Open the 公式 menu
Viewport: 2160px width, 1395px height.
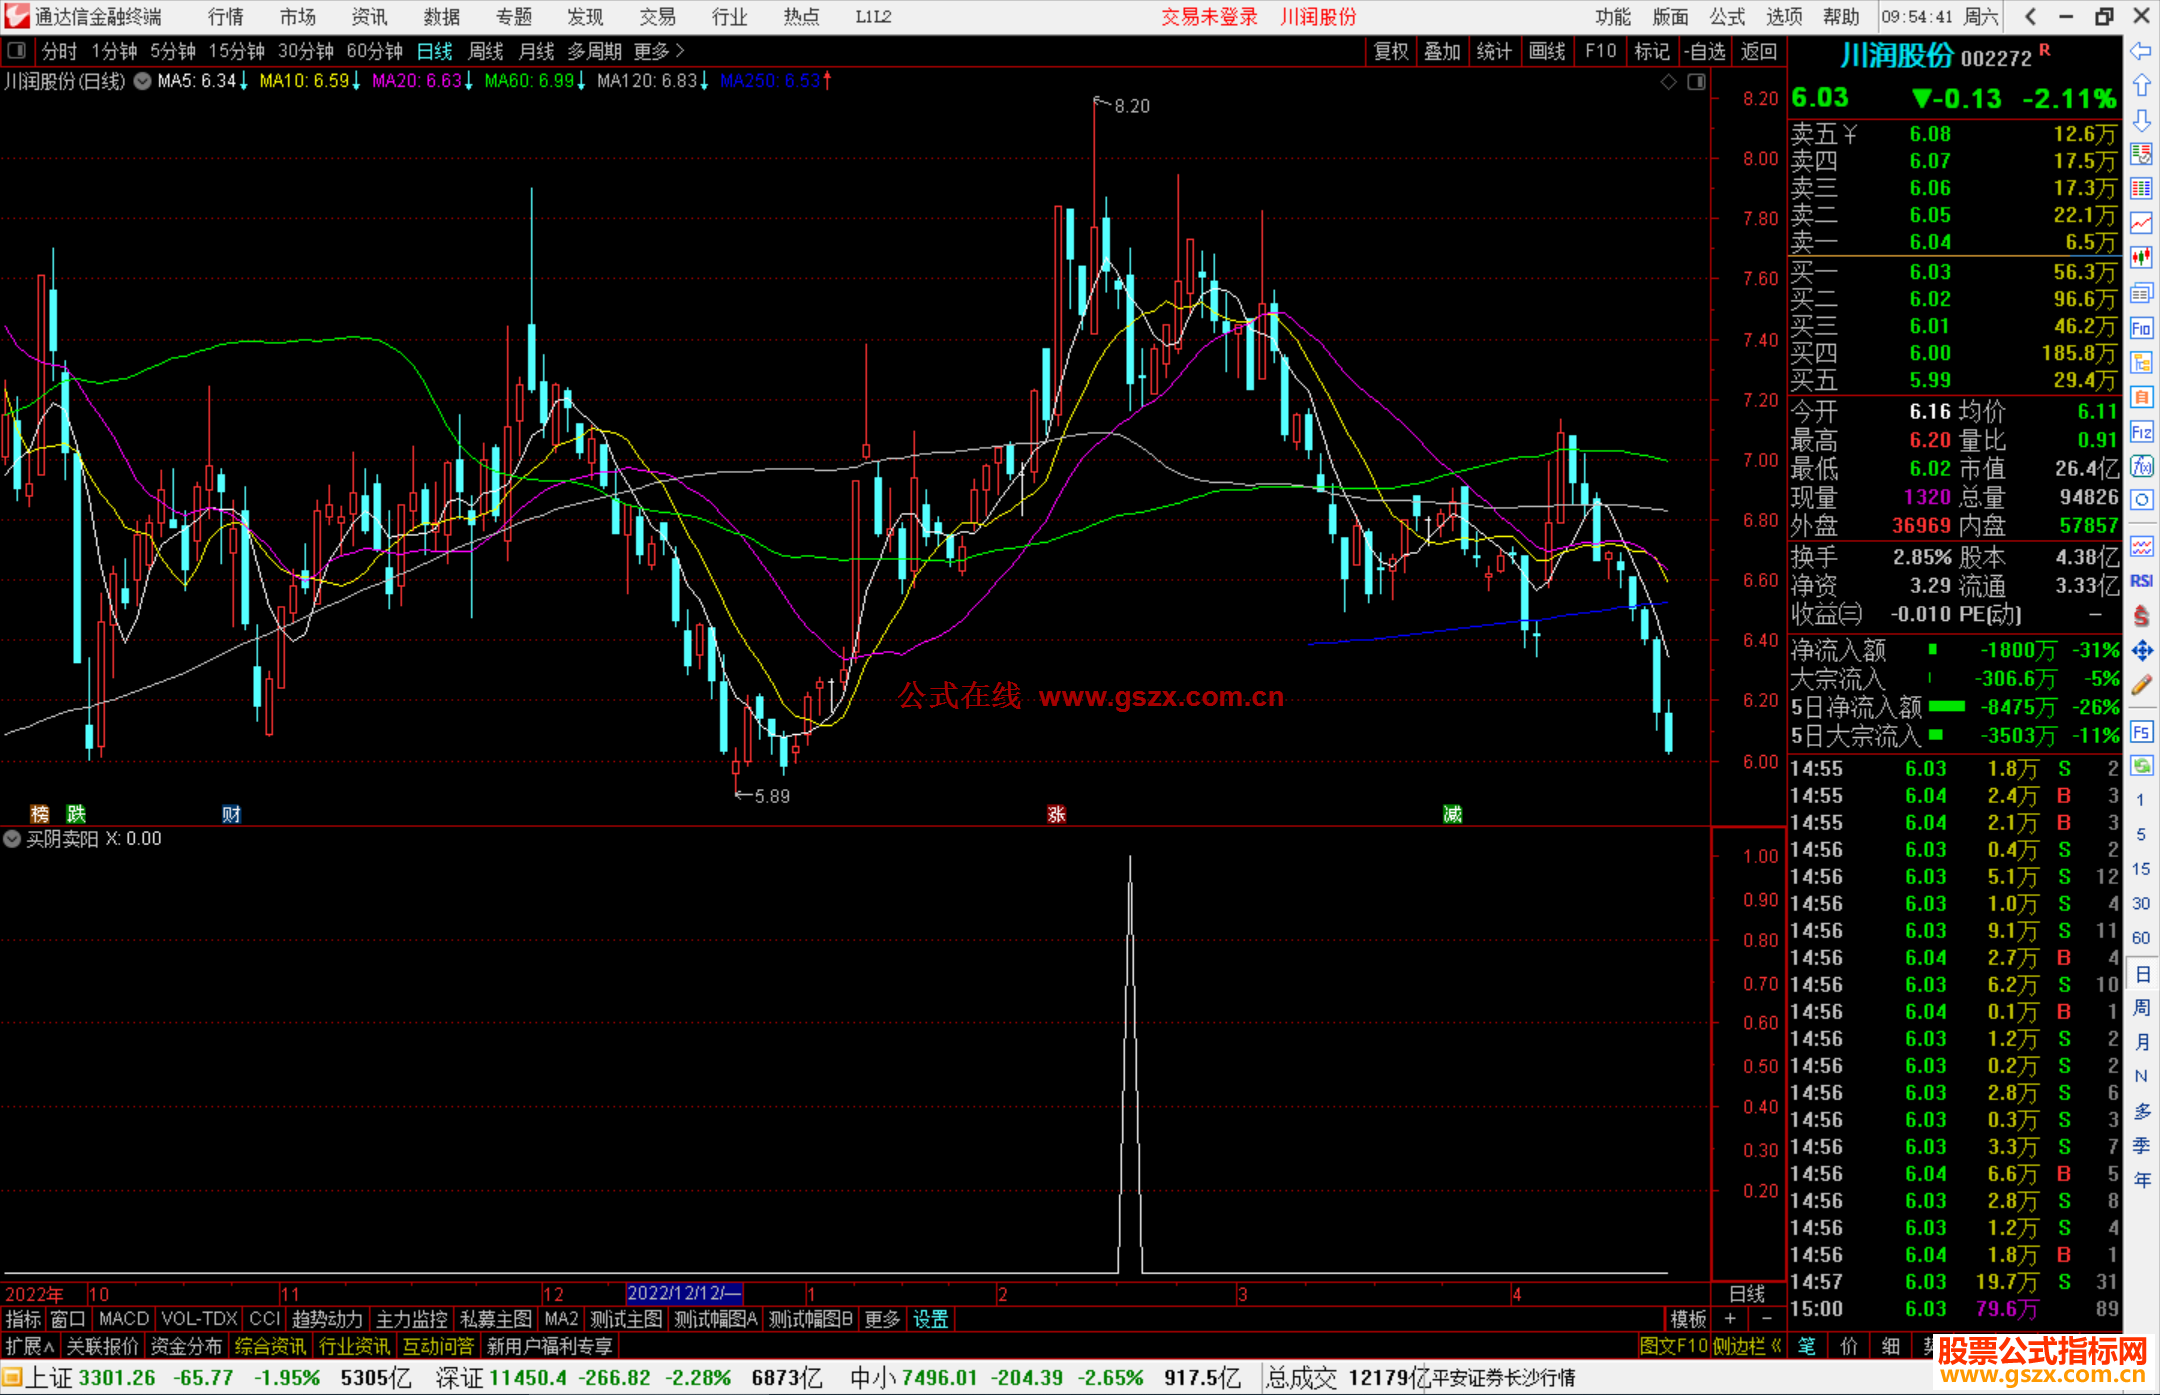[1727, 17]
